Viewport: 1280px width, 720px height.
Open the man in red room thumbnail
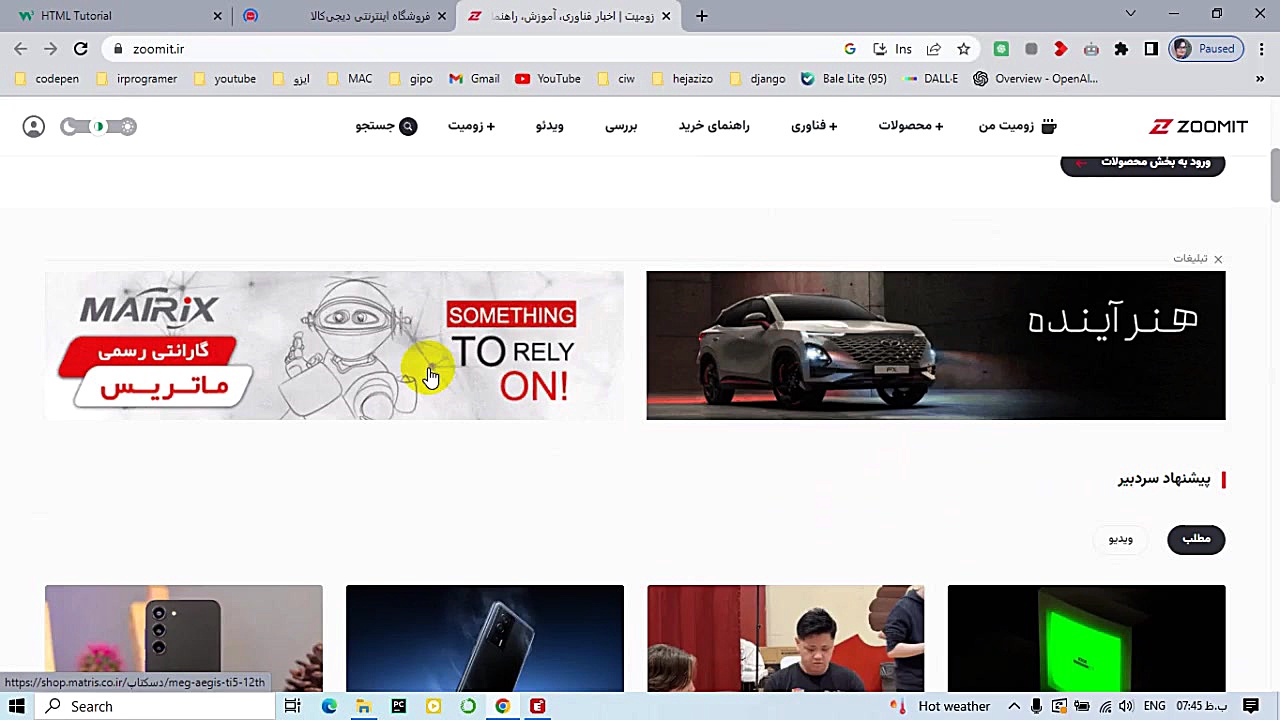tap(785, 638)
